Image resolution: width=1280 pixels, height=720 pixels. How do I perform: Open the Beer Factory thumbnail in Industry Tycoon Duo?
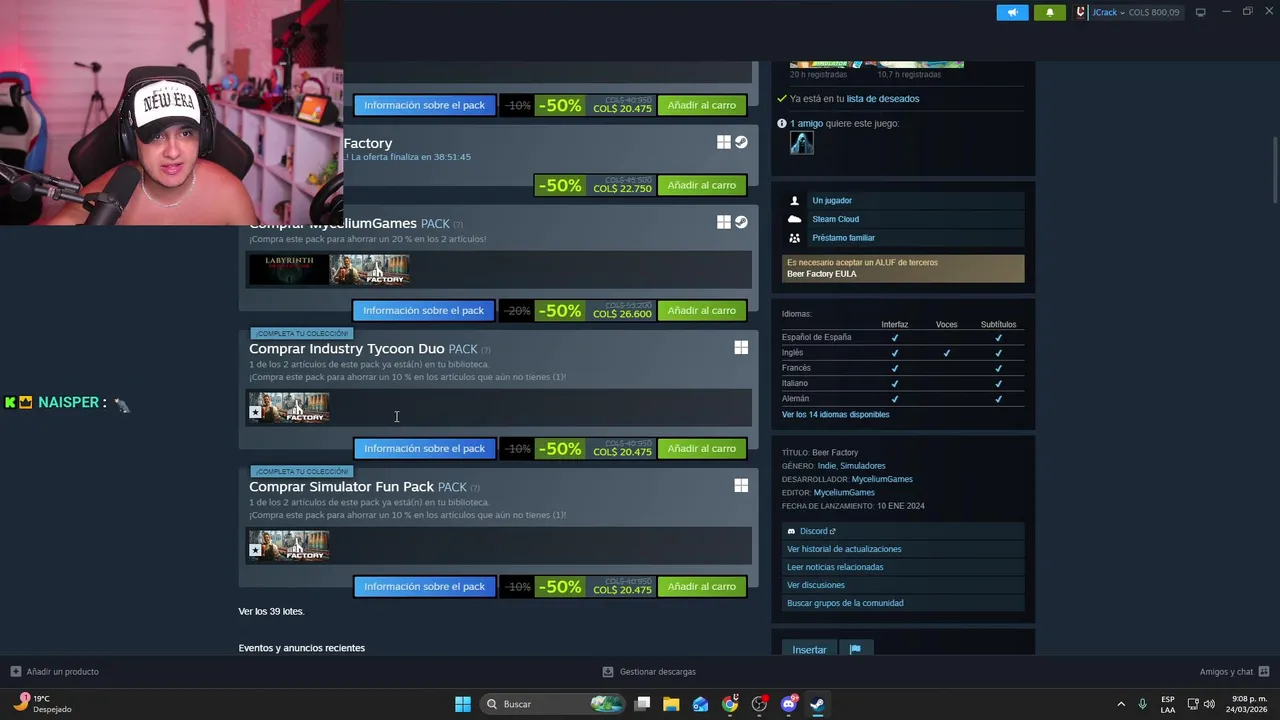289,407
